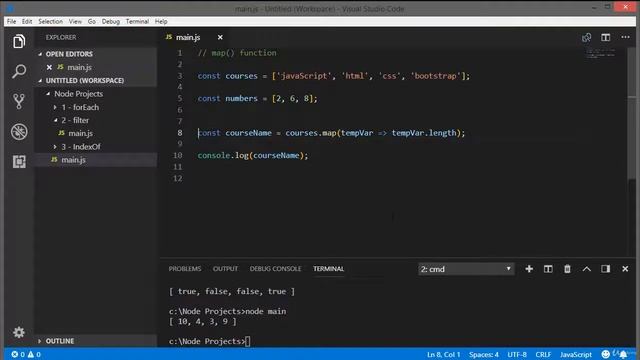Viewport: 640px width, 360px height.
Task: Move the panel to the right
Action: pos(606,269)
